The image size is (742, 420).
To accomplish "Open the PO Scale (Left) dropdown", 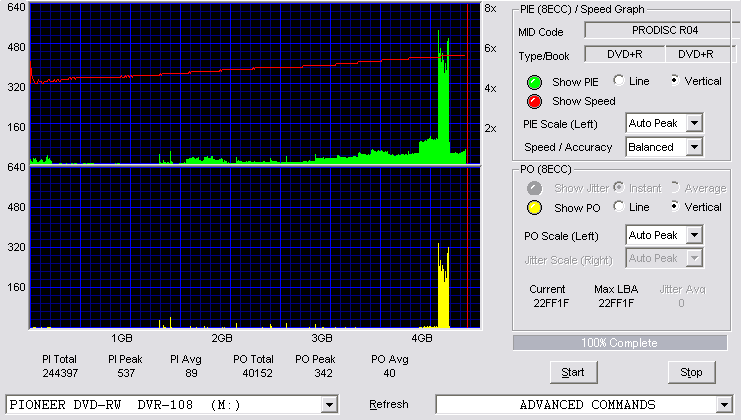I will click(x=694, y=235).
